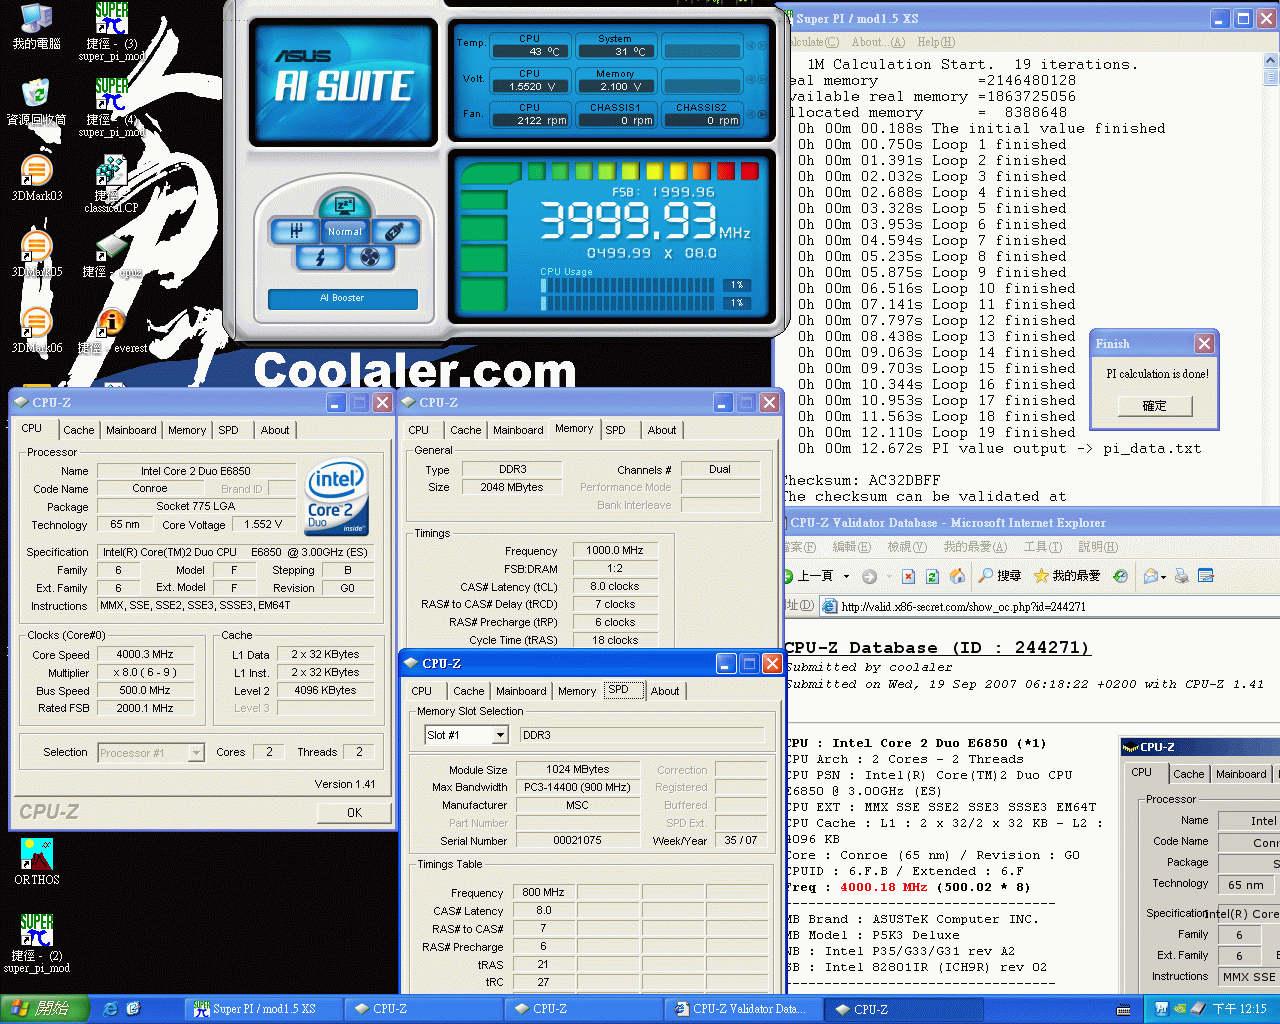The image size is (1280, 1024).
Task: Open Slot #1 memory slot dropdown
Action: [x=466, y=735]
